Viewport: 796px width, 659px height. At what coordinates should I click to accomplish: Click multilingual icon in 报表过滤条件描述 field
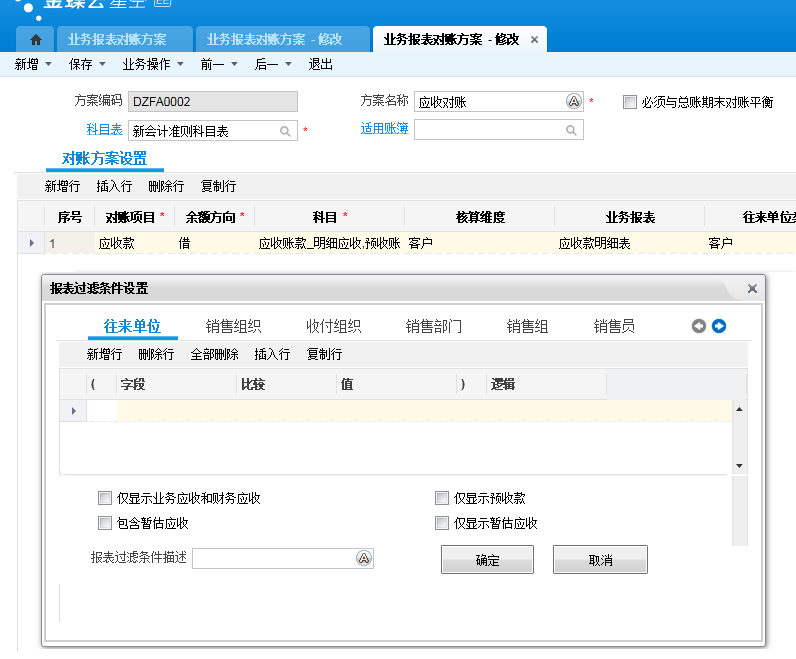coord(364,559)
